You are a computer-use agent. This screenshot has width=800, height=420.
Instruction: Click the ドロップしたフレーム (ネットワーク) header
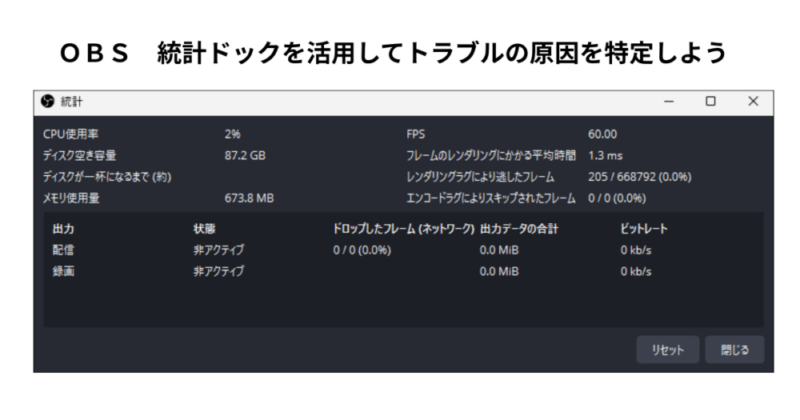click(x=404, y=229)
